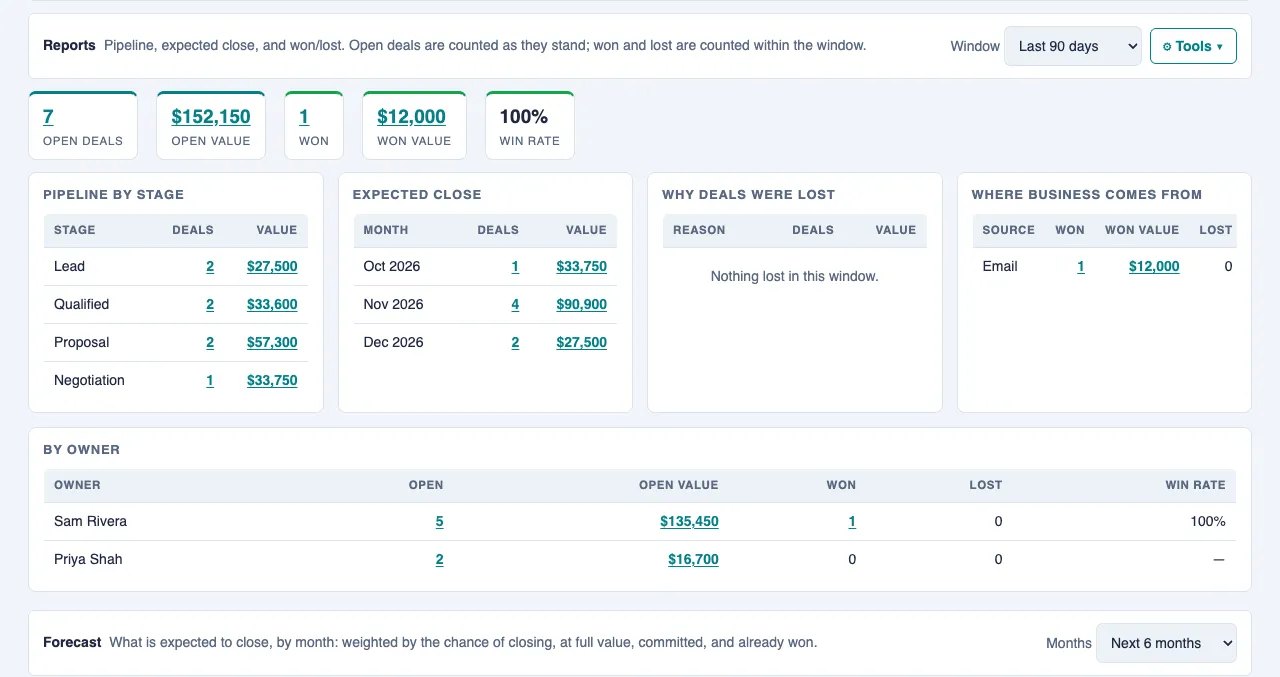Click the By Owner heading
Viewport: 1280px width, 677px height.
(x=81, y=449)
